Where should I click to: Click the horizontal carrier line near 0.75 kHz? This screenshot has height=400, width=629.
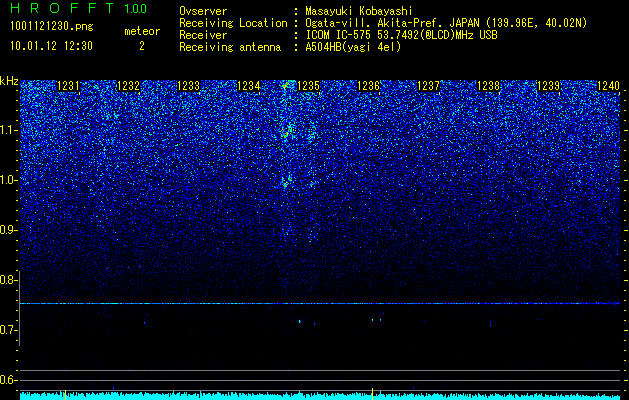pyautogui.click(x=320, y=304)
